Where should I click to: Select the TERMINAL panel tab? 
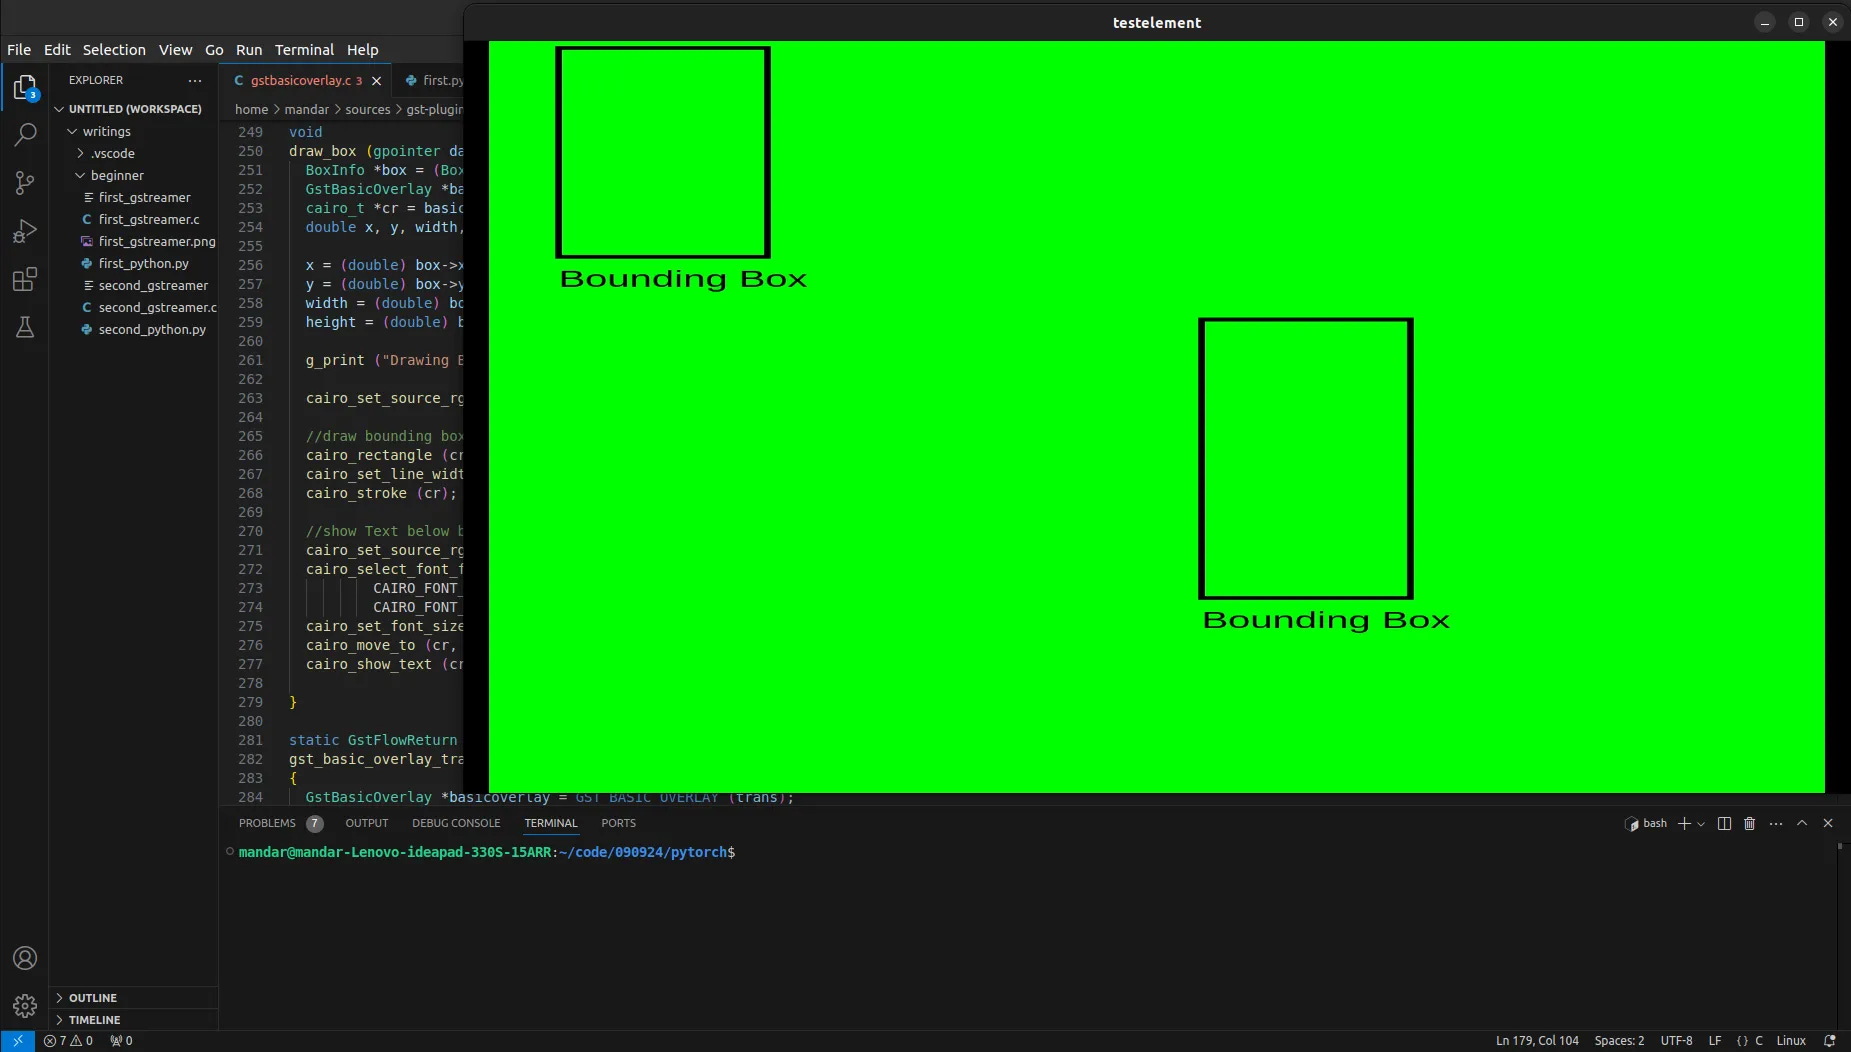click(x=551, y=823)
